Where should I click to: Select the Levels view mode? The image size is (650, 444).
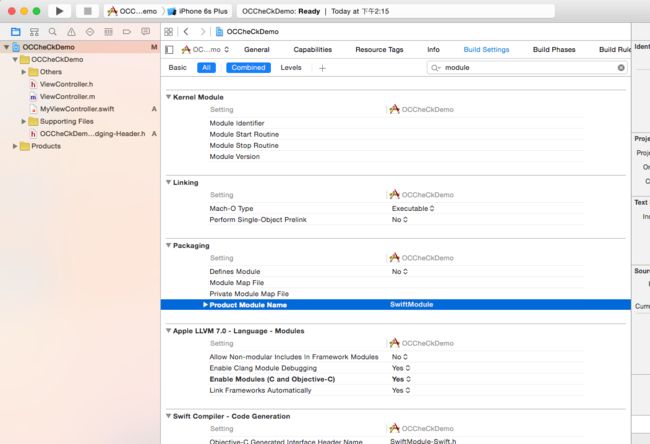click(x=291, y=68)
